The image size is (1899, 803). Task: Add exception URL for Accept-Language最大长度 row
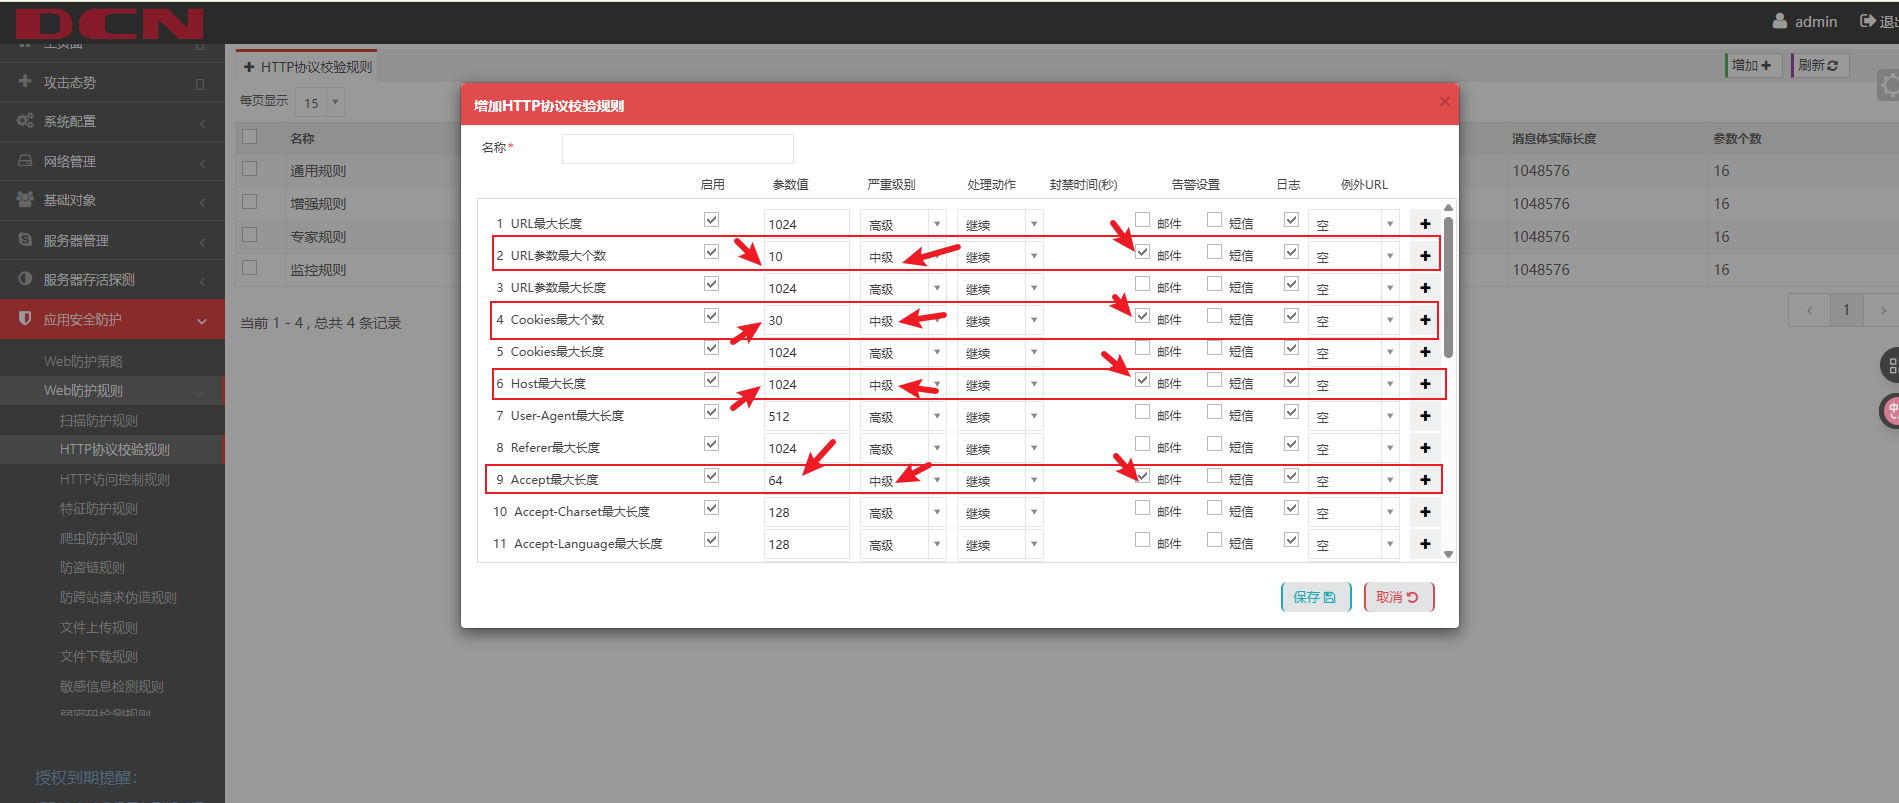[x=1425, y=544]
